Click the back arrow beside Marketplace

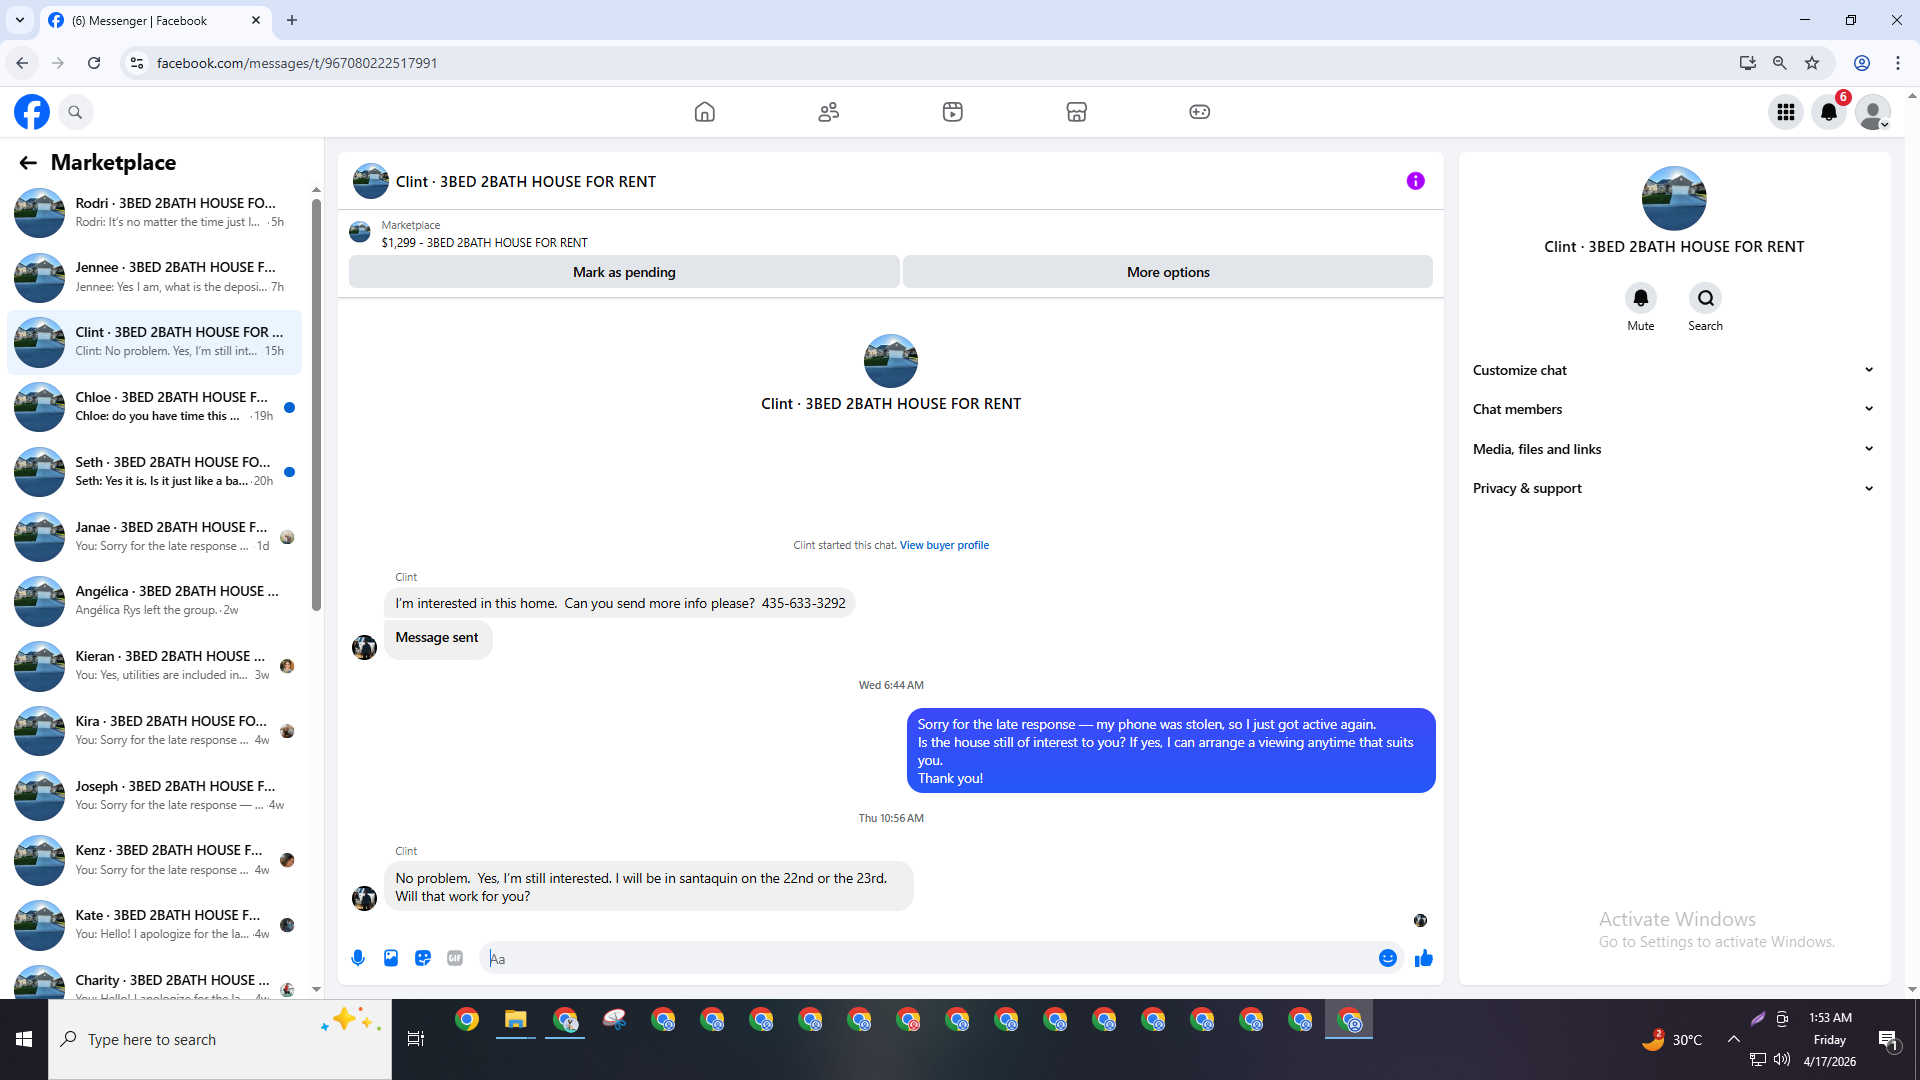point(28,163)
